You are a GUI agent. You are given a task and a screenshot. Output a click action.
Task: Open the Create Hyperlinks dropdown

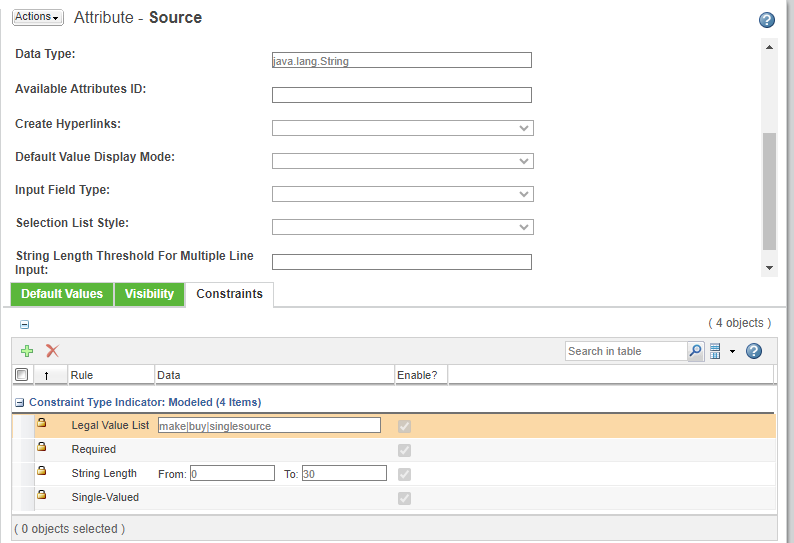point(402,128)
